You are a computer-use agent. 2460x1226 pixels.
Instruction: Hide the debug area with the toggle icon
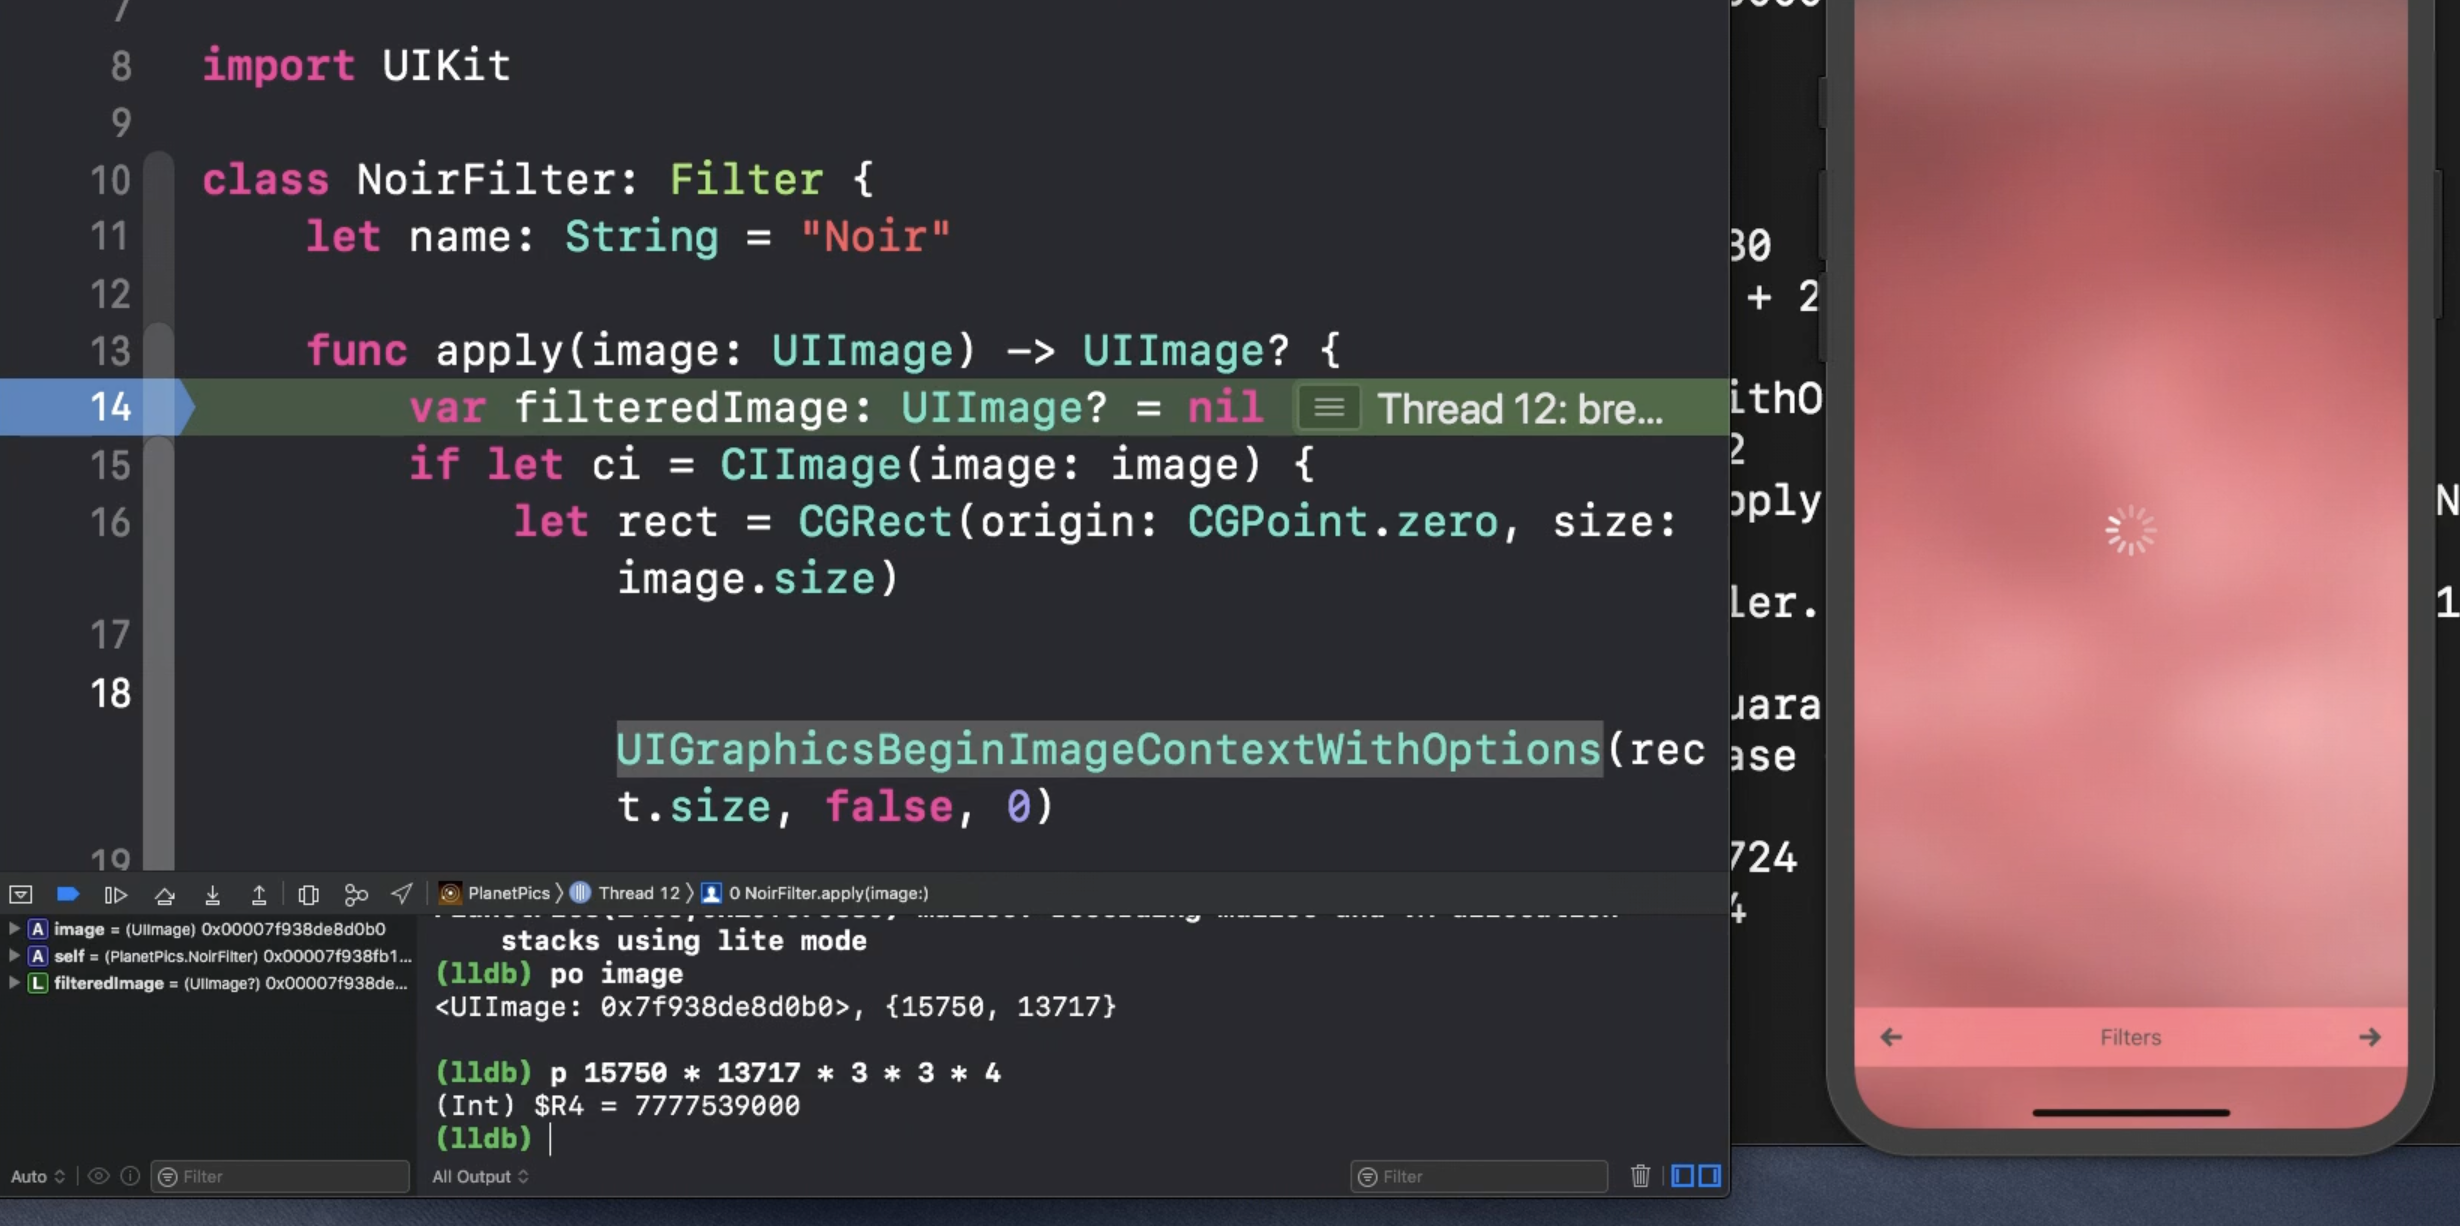point(21,894)
